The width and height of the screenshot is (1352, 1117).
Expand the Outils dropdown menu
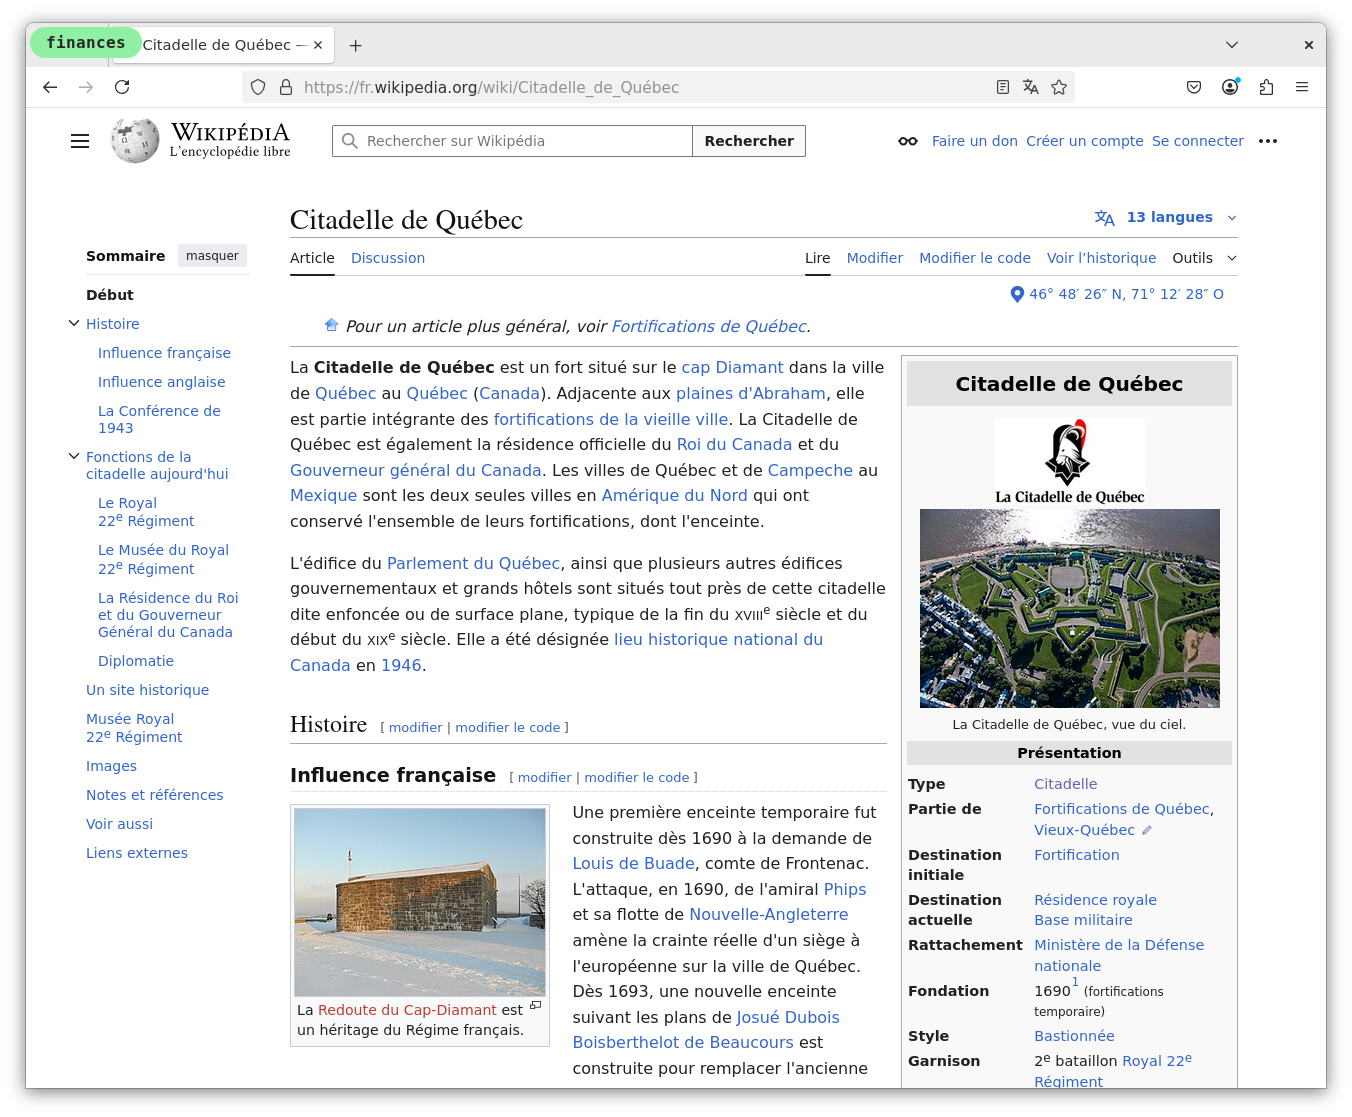(x=1203, y=258)
